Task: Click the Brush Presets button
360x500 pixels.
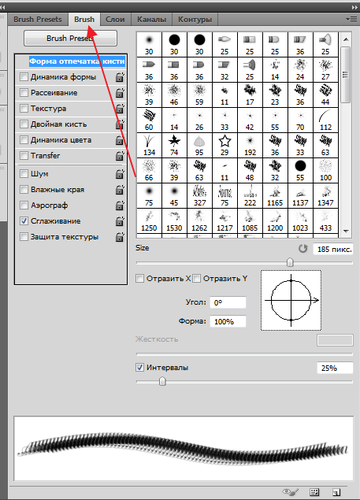Action: (x=70, y=38)
